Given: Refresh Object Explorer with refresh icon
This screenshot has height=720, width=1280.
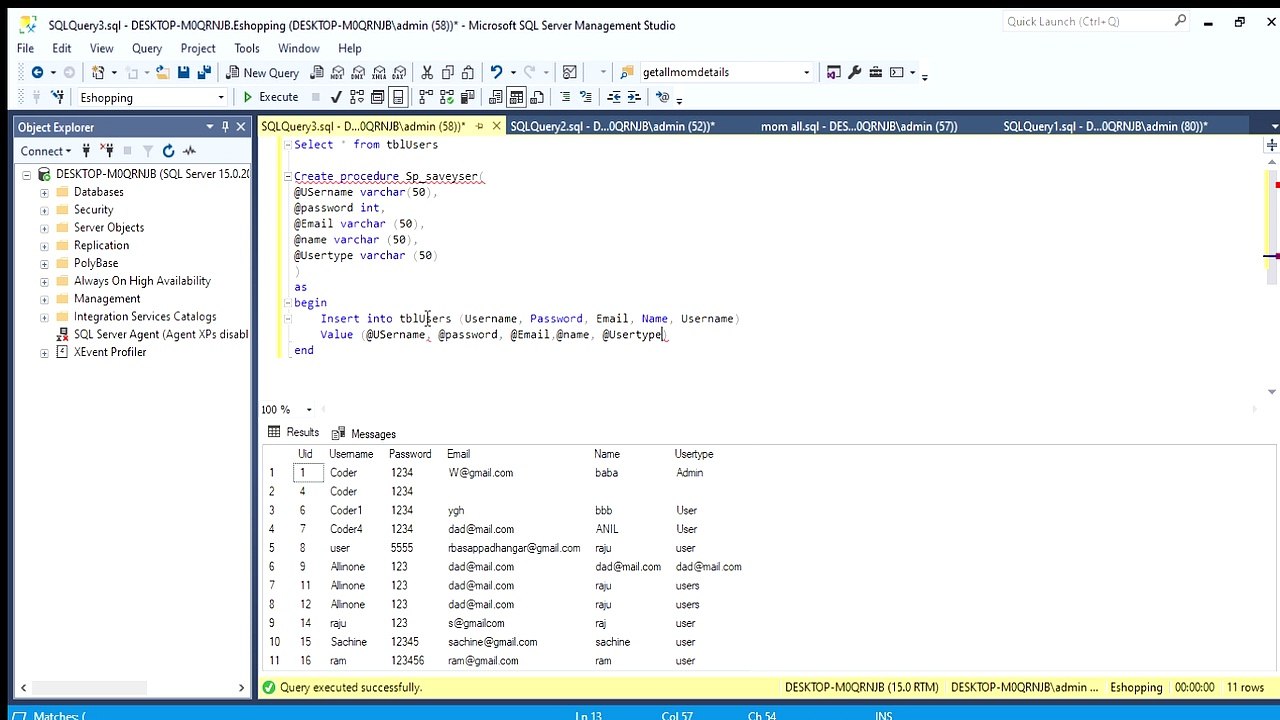Looking at the screenshot, I should pos(168,151).
